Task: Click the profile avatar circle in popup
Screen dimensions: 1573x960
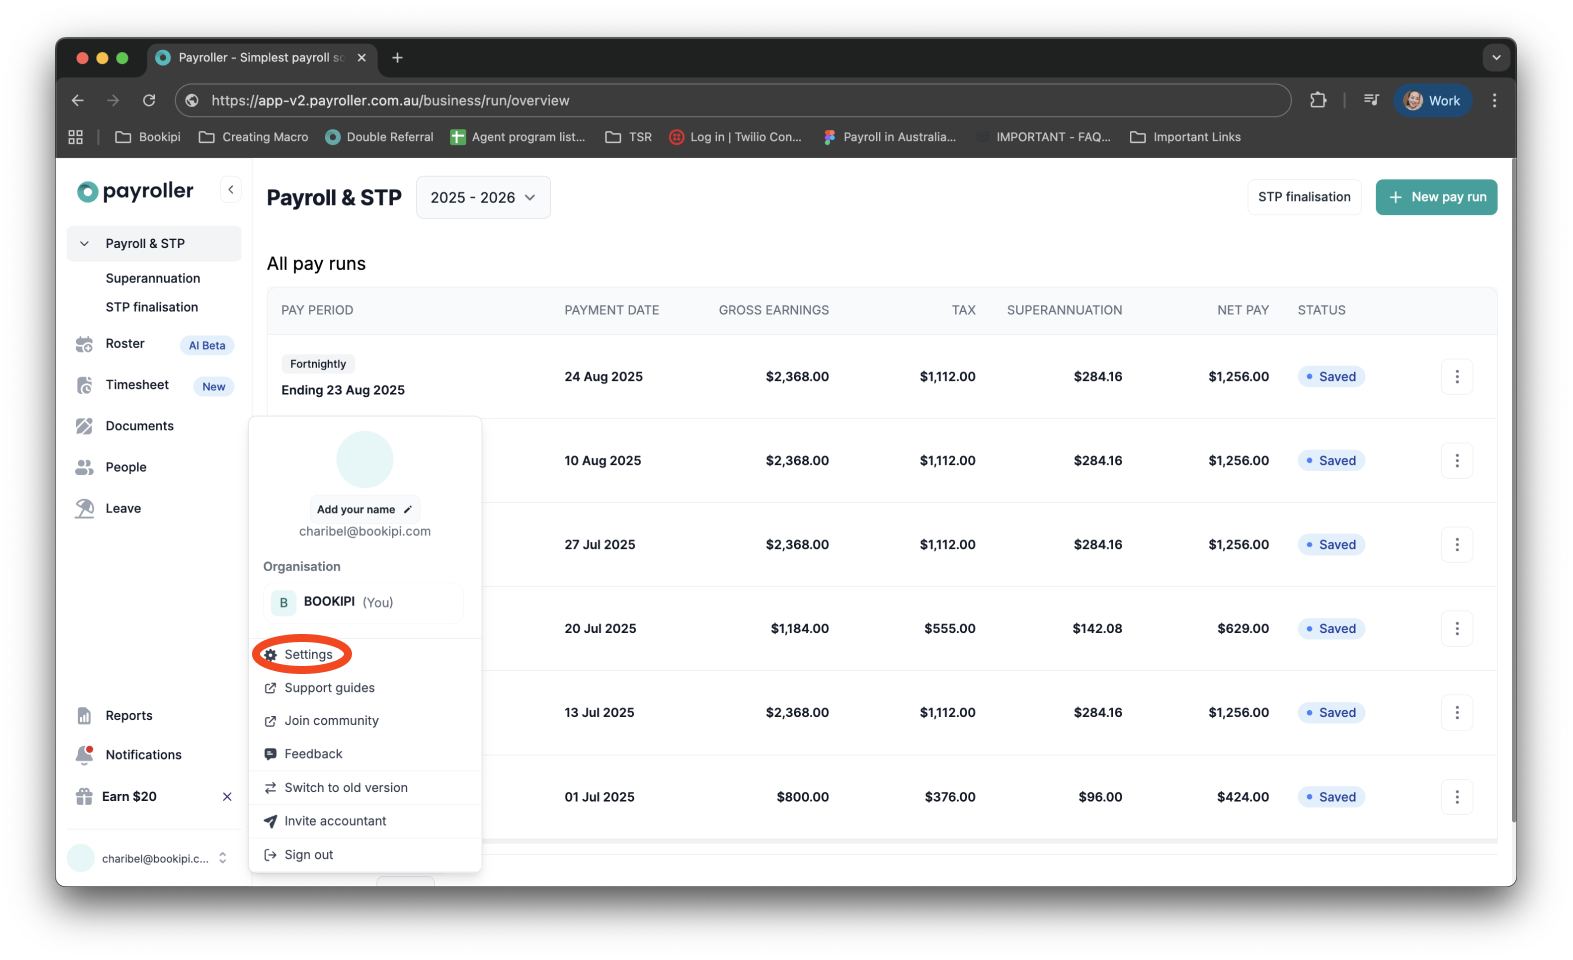Action: pos(365,460)
